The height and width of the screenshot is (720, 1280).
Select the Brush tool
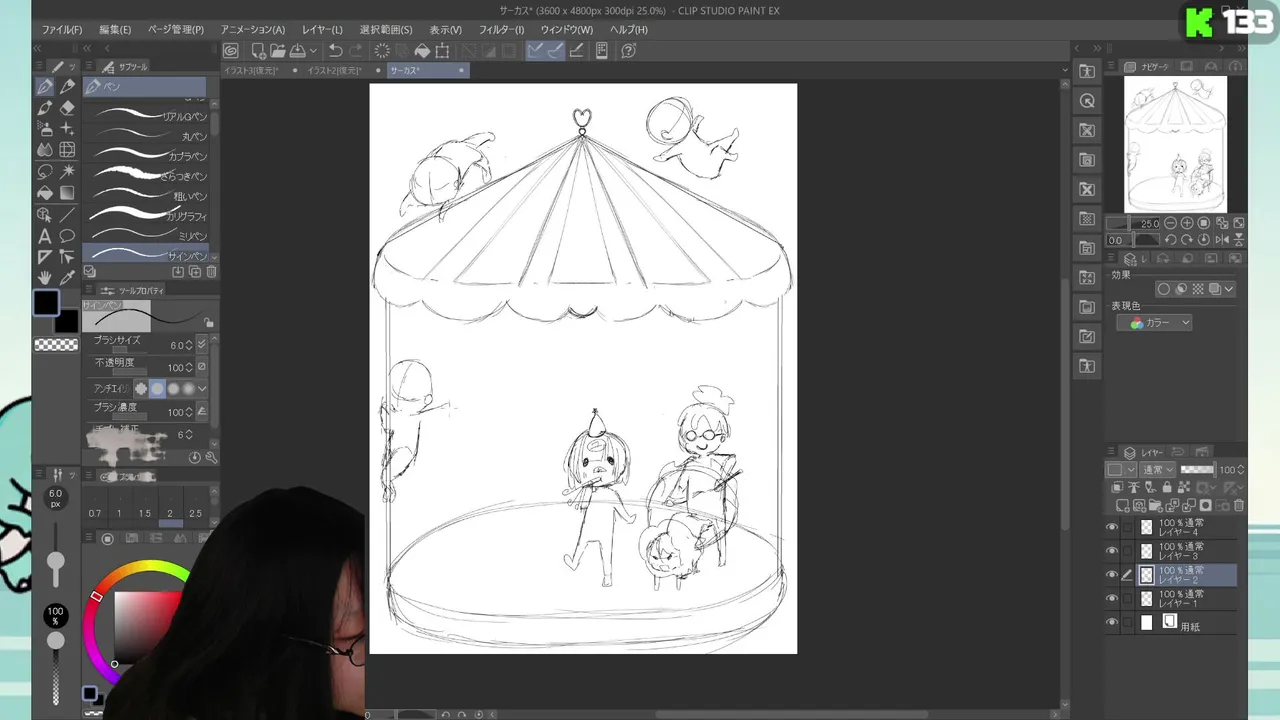pos(45,108)
